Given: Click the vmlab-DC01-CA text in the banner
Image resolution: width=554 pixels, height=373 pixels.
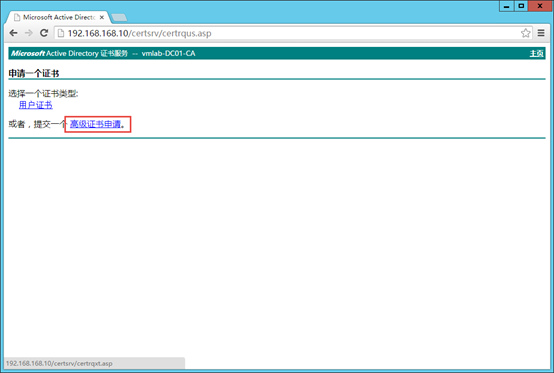Looking at the screenshot, I should pyautogui.click(x=169, y=54).
